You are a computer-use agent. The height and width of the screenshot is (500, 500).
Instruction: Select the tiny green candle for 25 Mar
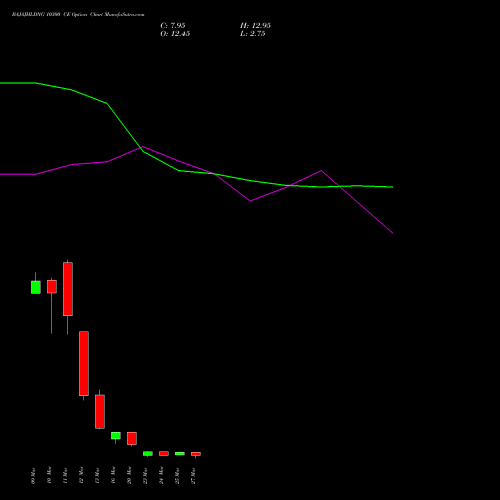(x=180, y=453)
